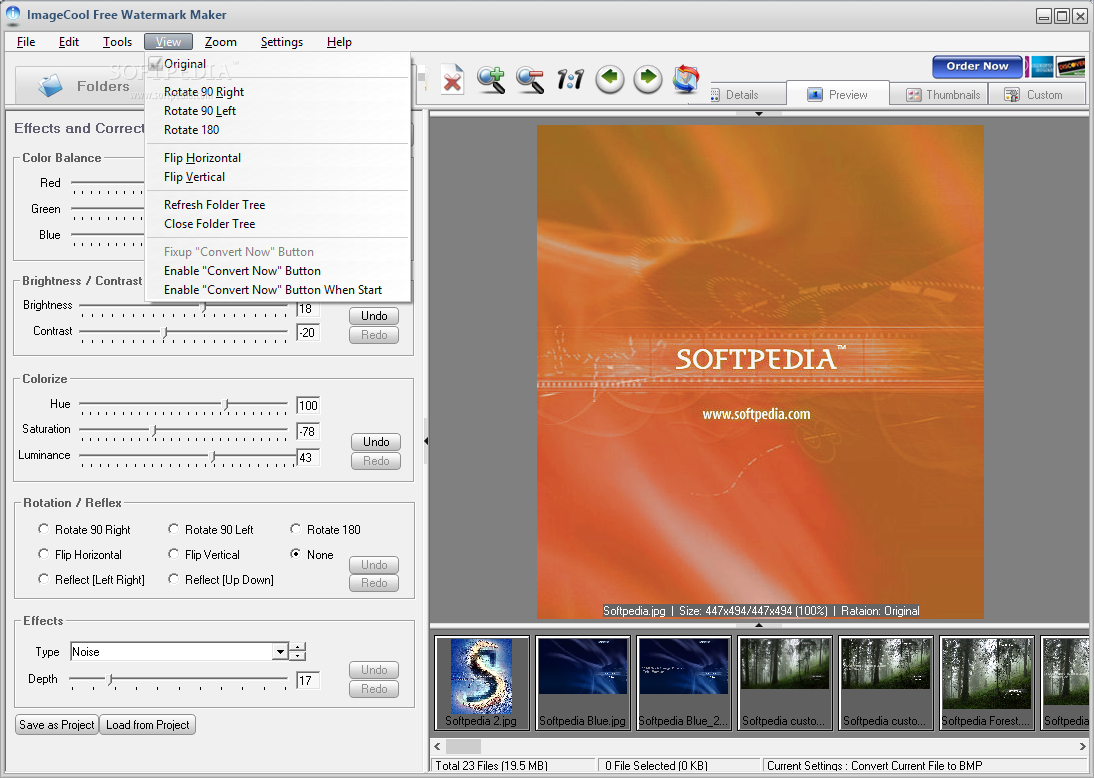
Task: Open the Settings menu
Action: (282, 42)
